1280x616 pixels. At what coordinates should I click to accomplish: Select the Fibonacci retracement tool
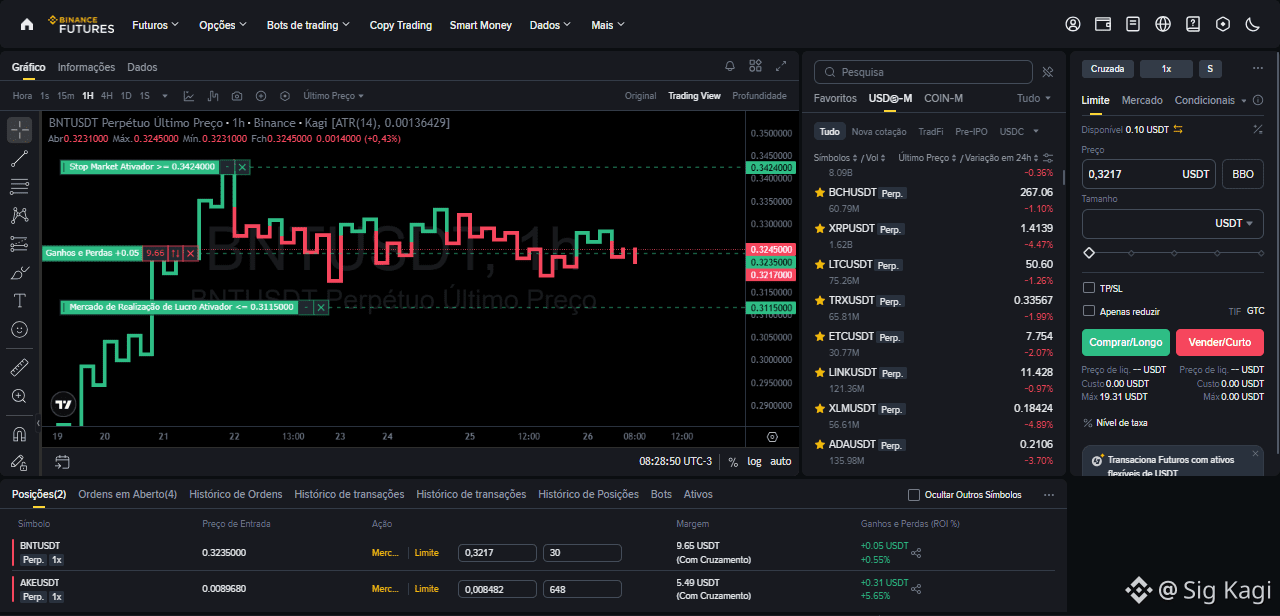click(19, 186)
